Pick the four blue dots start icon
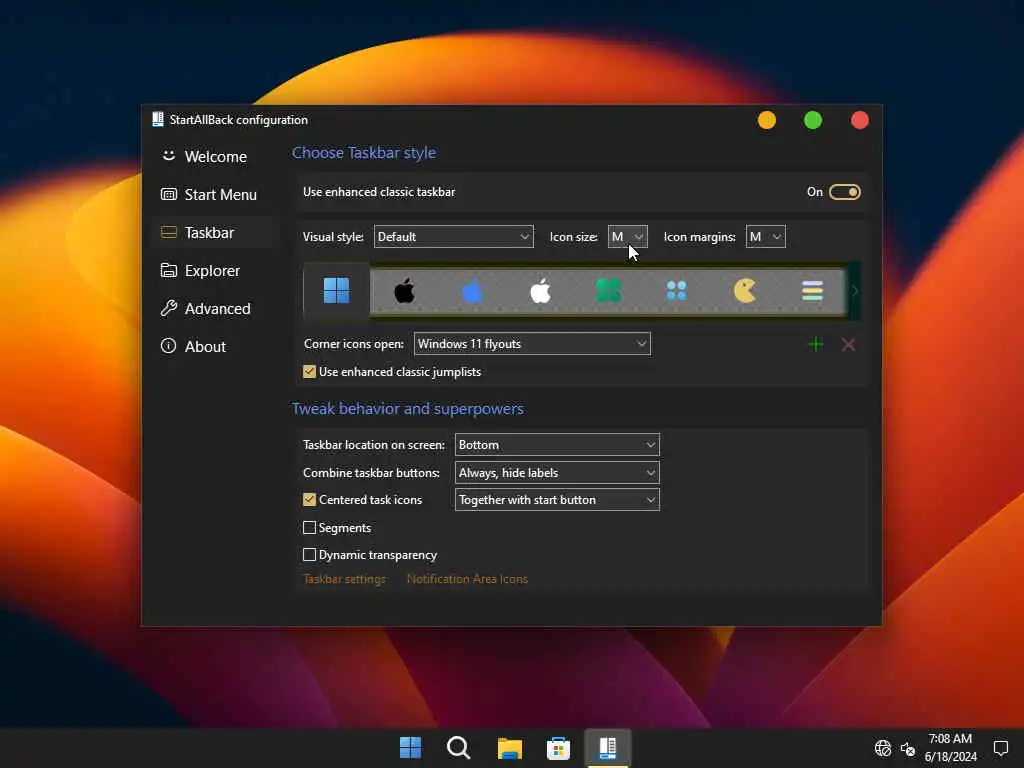The width and height of the screenshot is (1024, 768). [x=676, y=291]
